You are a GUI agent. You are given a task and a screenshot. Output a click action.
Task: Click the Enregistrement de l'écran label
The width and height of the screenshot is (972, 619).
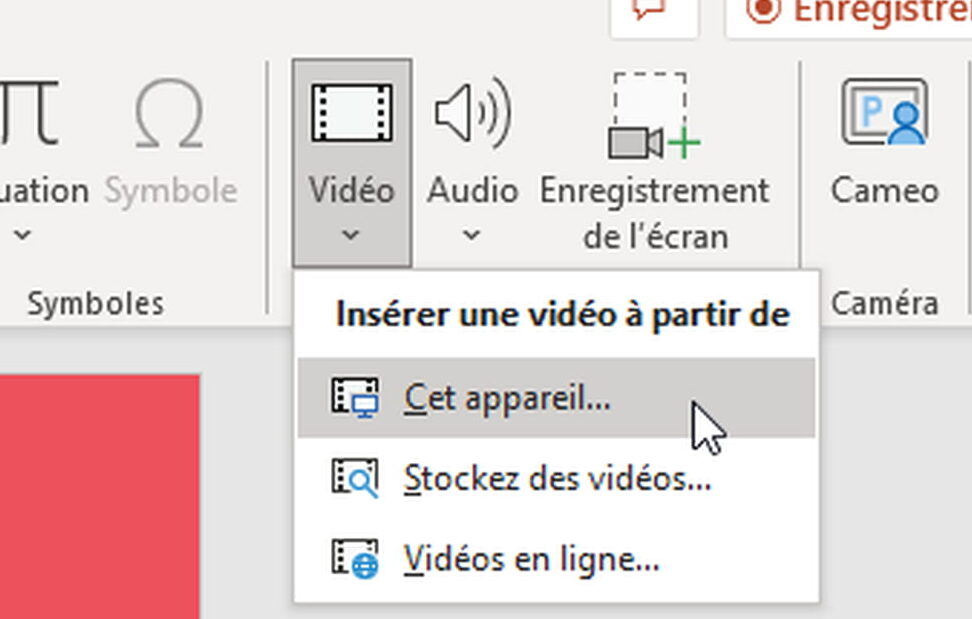pyautogui.click(x=655, y=213)
